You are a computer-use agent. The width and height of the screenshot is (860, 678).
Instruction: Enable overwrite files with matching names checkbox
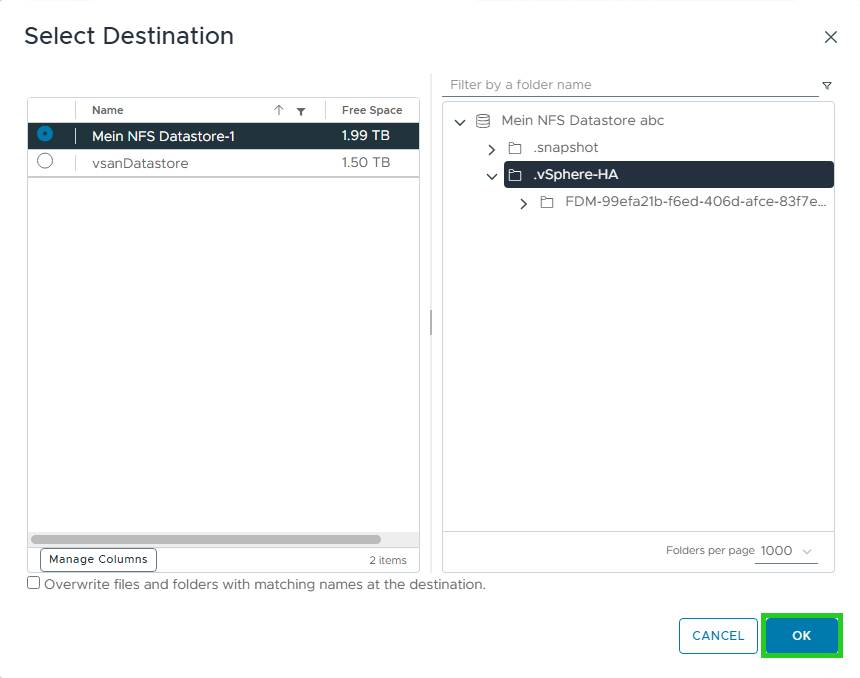[x=34, y=583]
